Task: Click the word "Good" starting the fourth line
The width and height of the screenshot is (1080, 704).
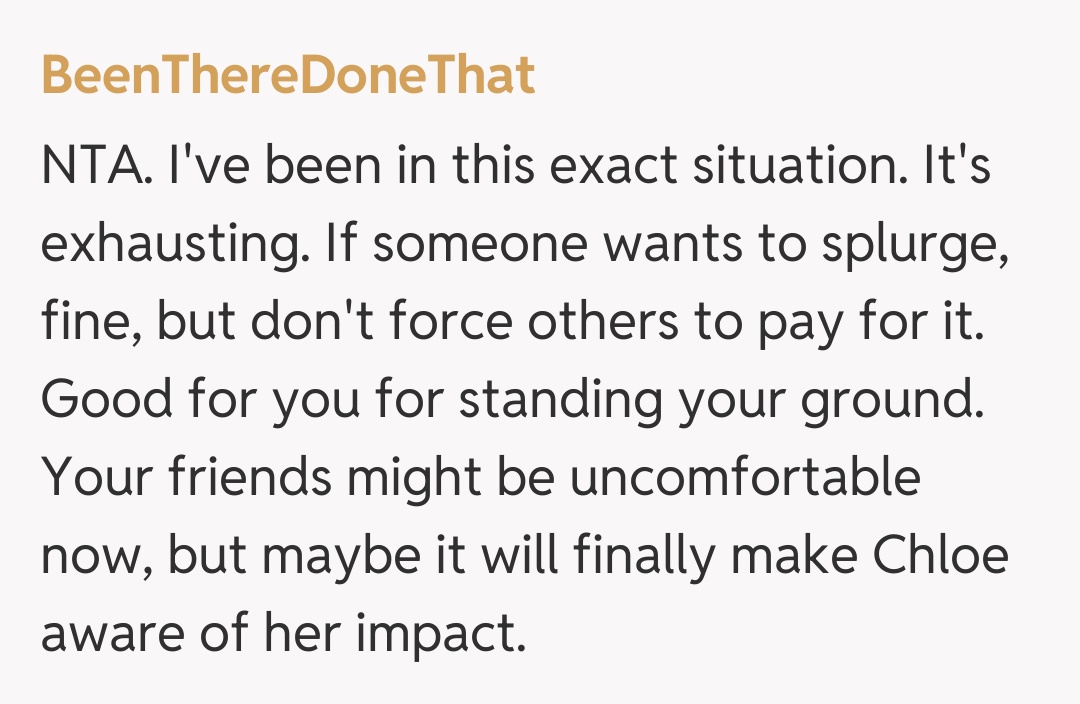Action: click(x=106, y=400)
